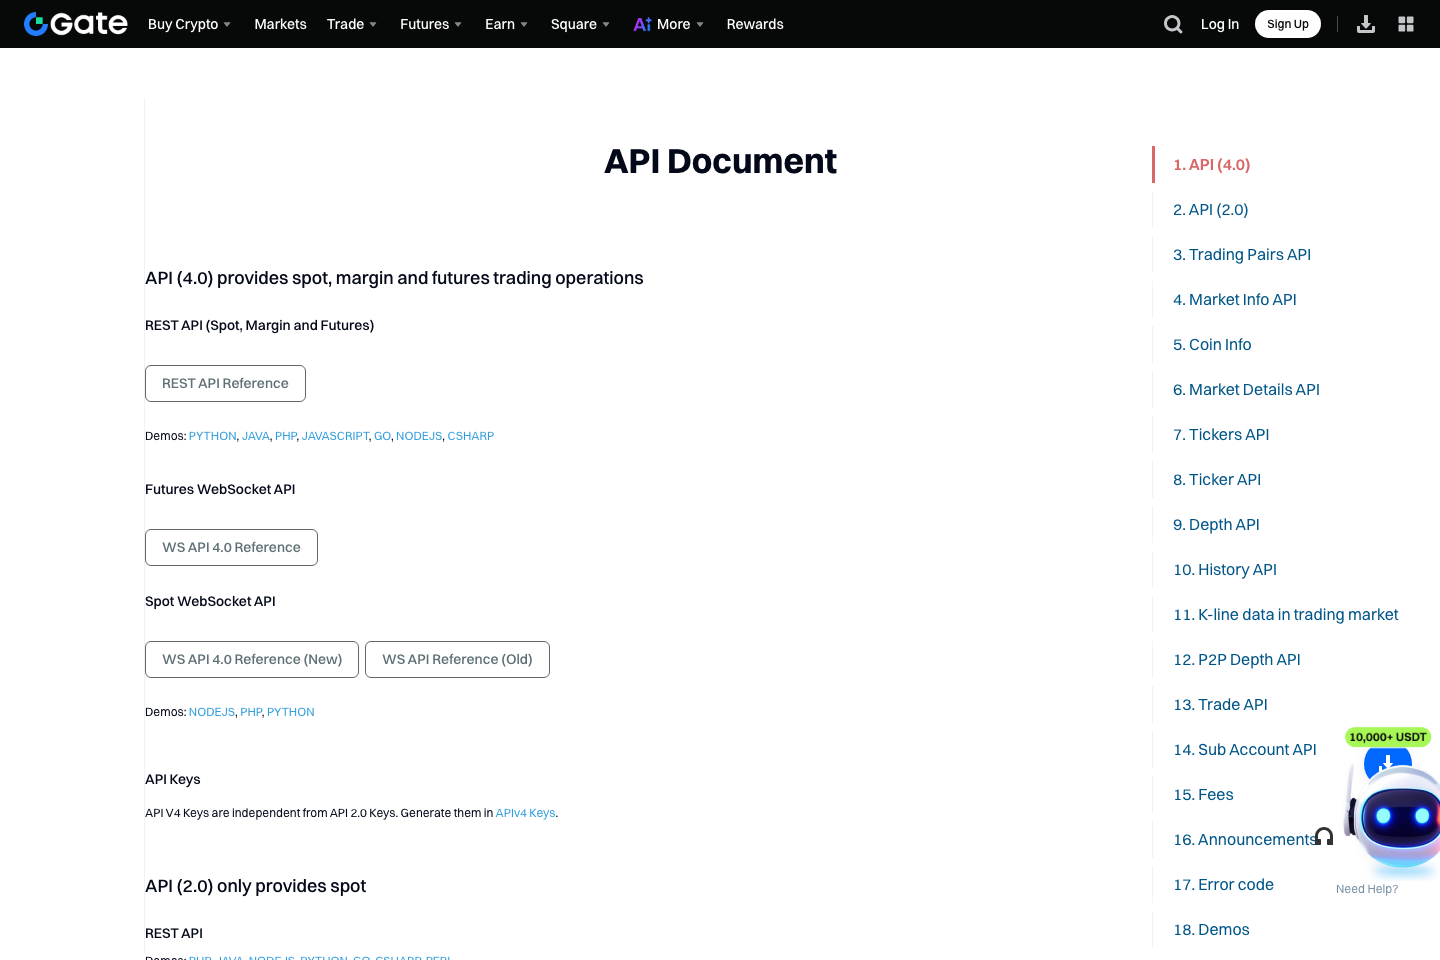Click the PYTHON demo link

coord(212,435)
